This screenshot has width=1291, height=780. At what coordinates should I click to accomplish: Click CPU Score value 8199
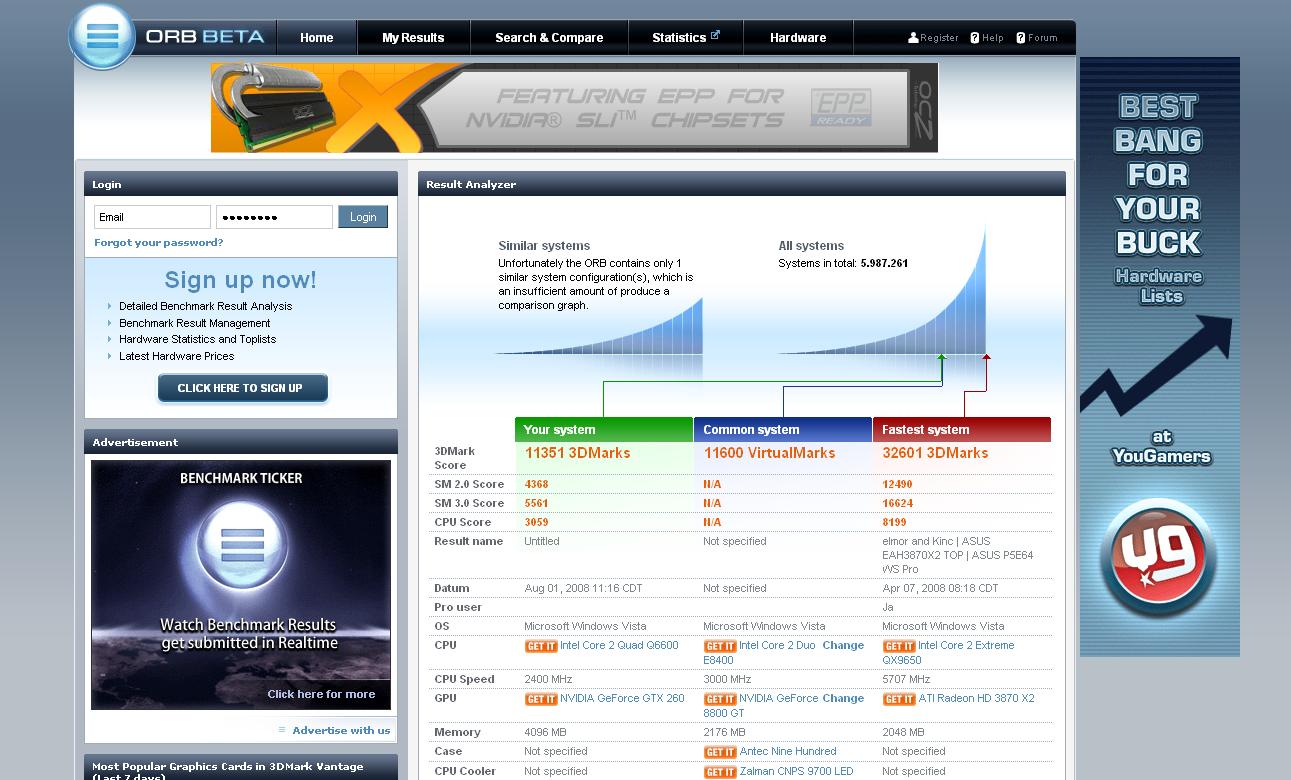click(894, 522)
